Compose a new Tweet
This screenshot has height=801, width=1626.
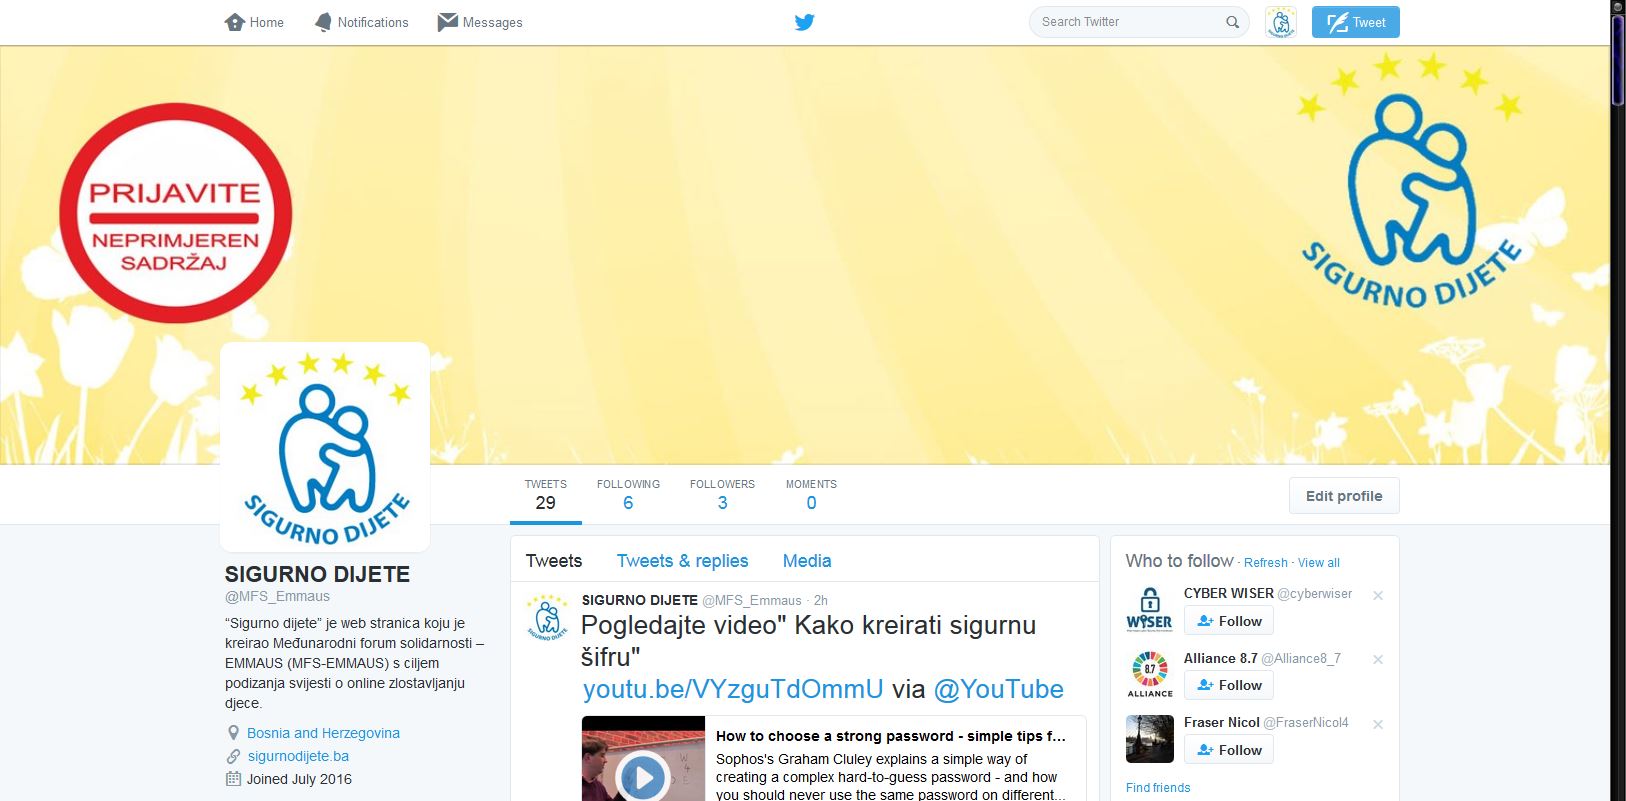pyautogui.click(x=1355, y=22)
